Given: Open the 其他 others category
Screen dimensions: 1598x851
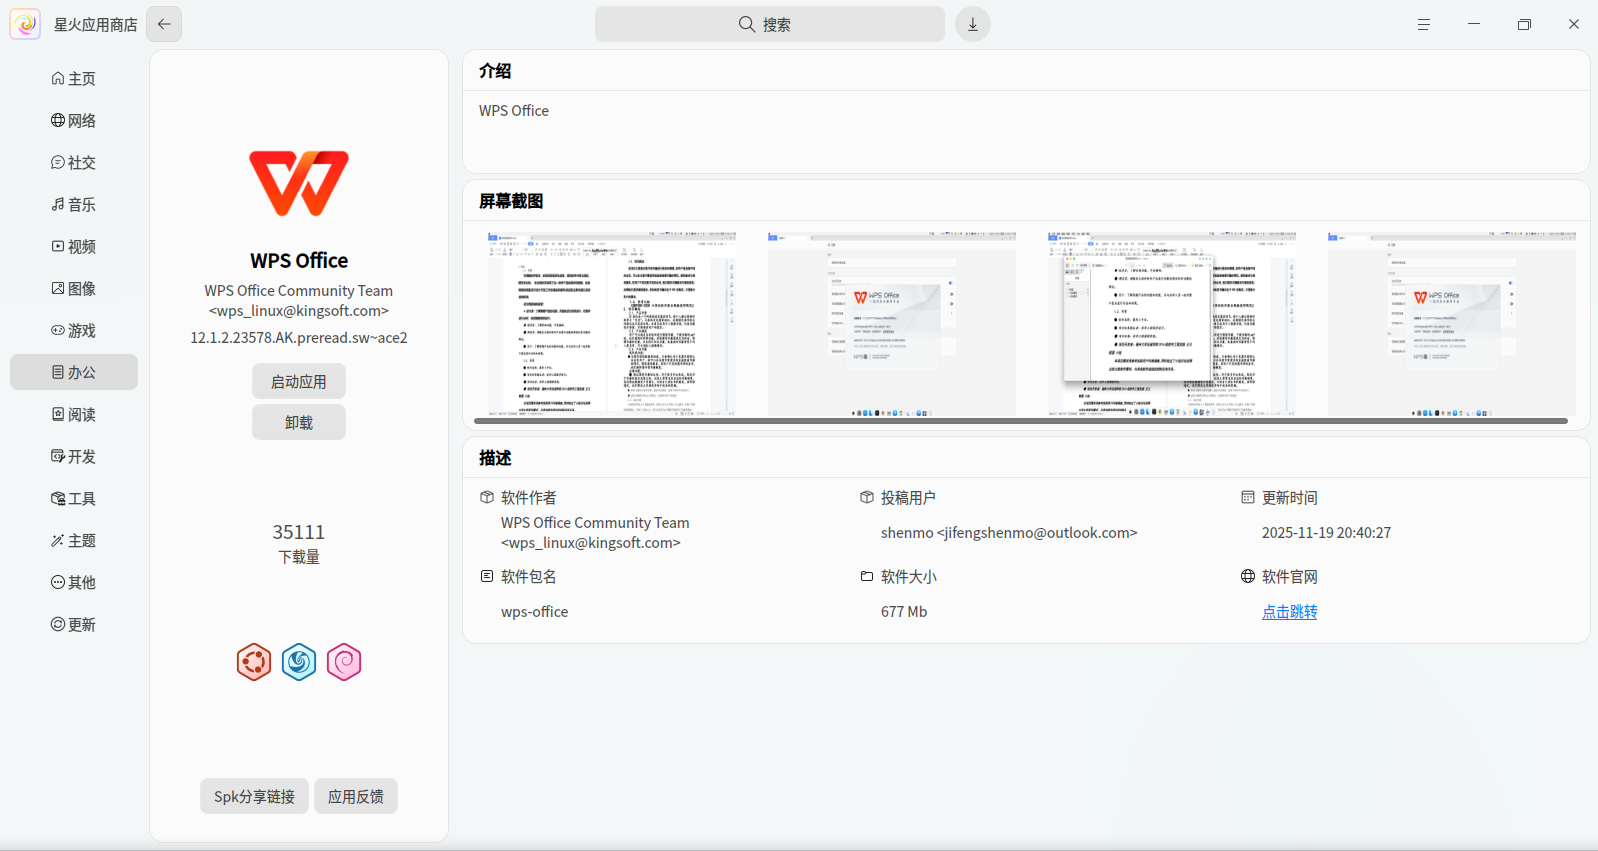Looking at the screenshot, I should (x=74, y=582).
